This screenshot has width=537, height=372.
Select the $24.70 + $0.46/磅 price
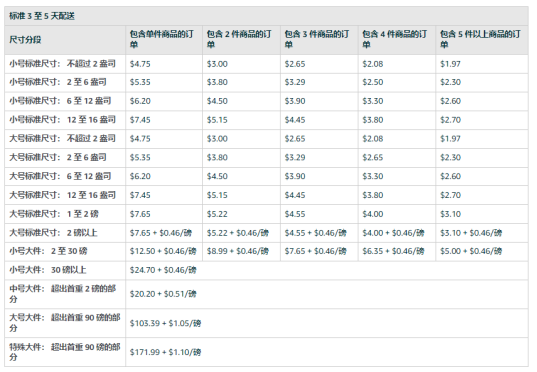[163, 270]
